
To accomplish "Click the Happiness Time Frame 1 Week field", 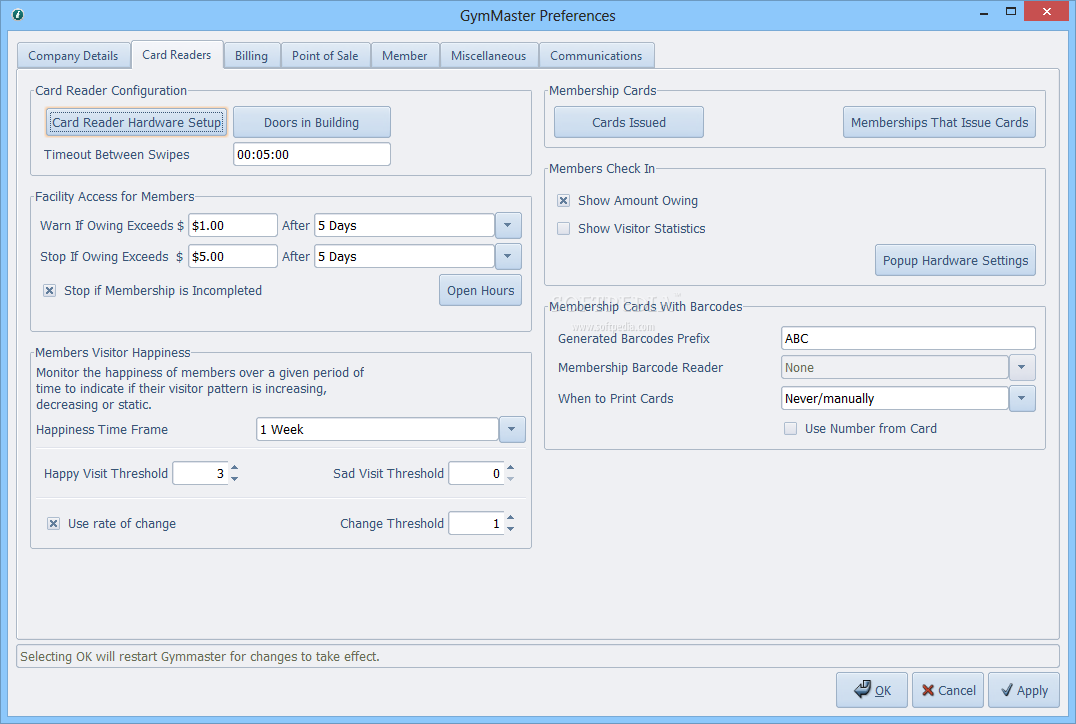I will (377, 430).
